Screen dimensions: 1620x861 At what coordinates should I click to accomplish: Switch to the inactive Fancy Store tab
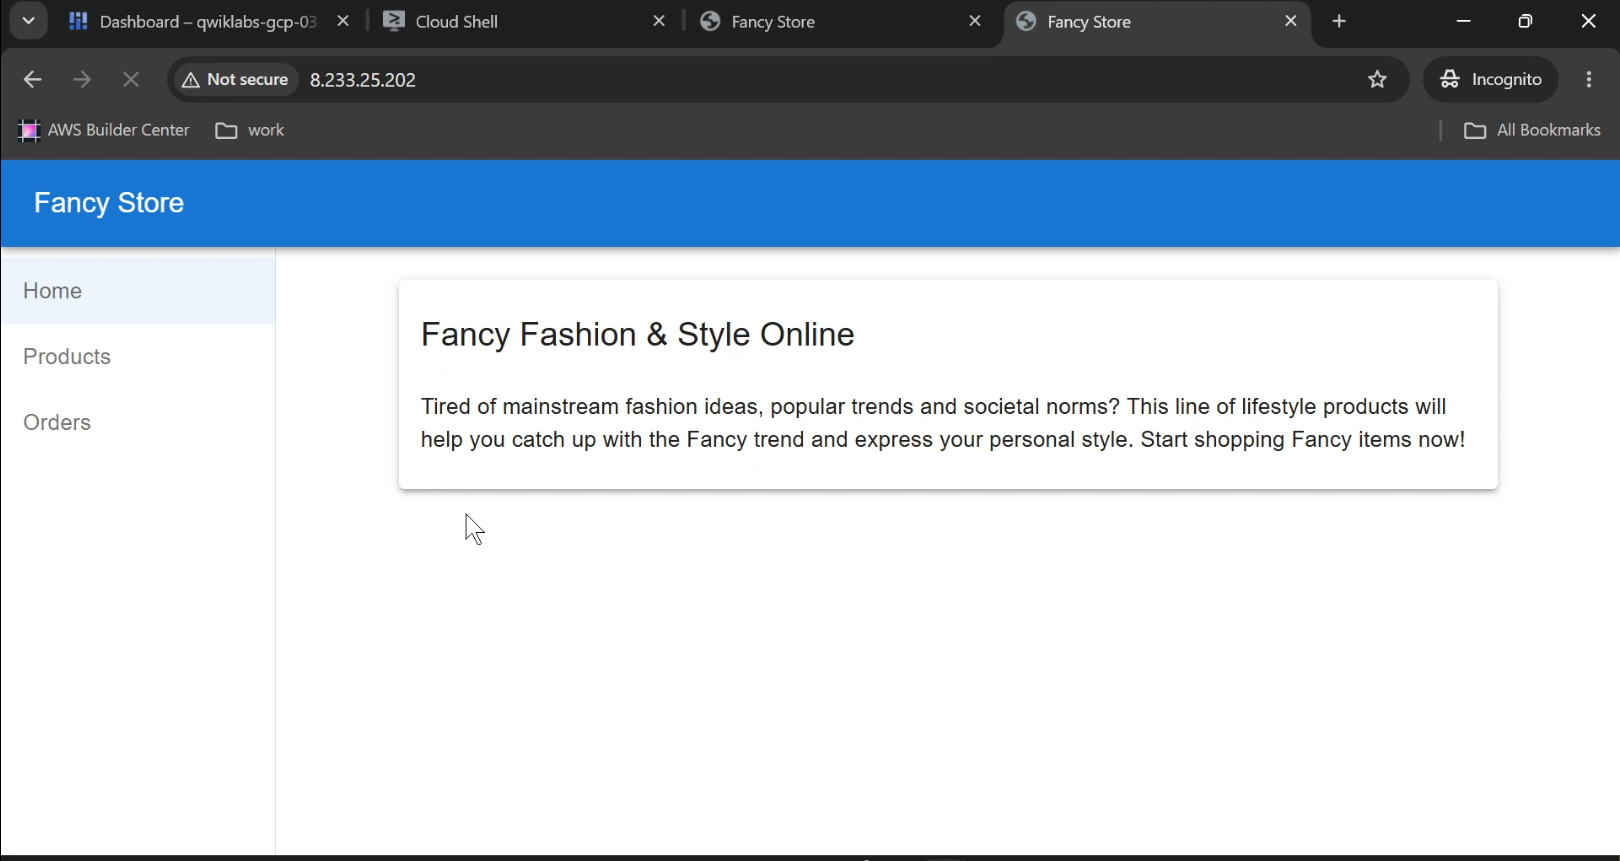(840, 21)
